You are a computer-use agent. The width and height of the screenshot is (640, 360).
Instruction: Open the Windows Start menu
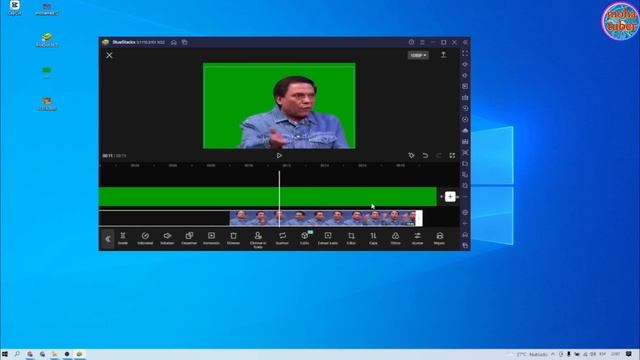click(5, 354)
